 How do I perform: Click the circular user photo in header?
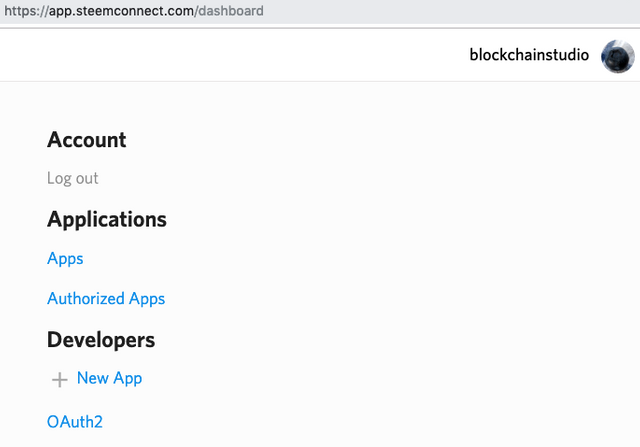(618, 56)
